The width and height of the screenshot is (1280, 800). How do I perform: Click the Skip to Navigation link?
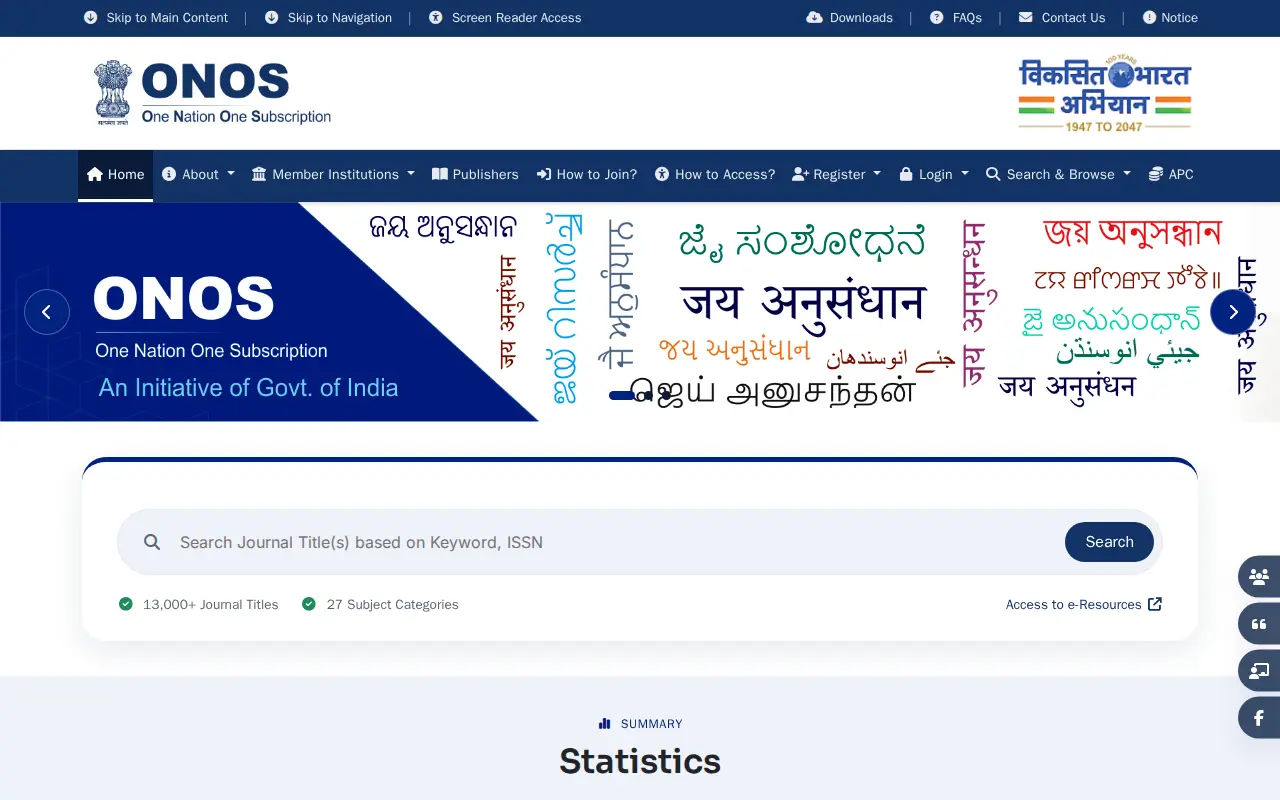pos(328,18)
